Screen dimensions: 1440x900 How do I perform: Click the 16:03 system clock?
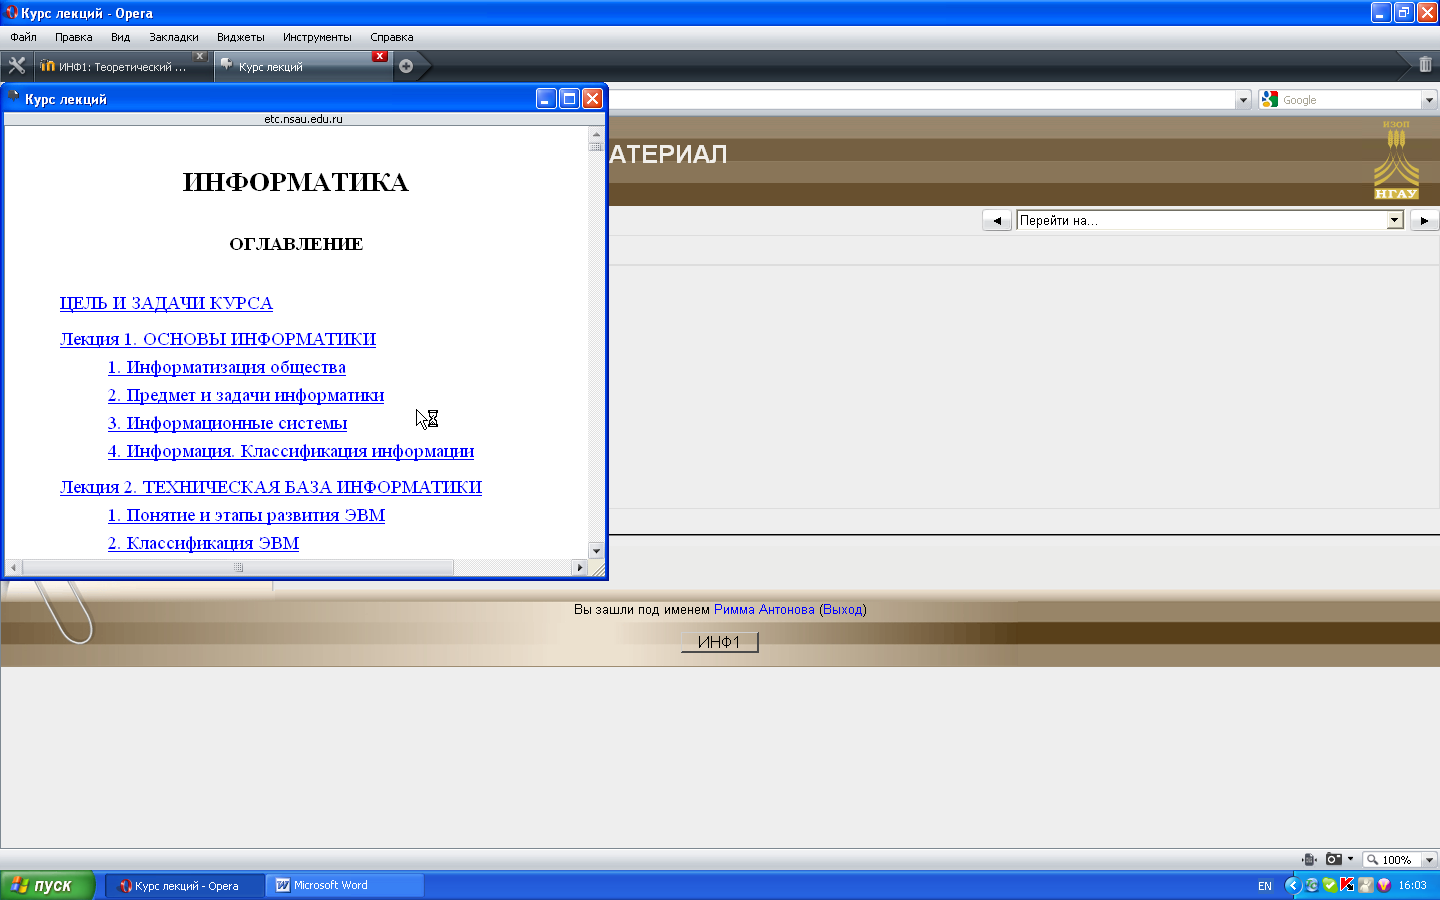coord(1412,885)
